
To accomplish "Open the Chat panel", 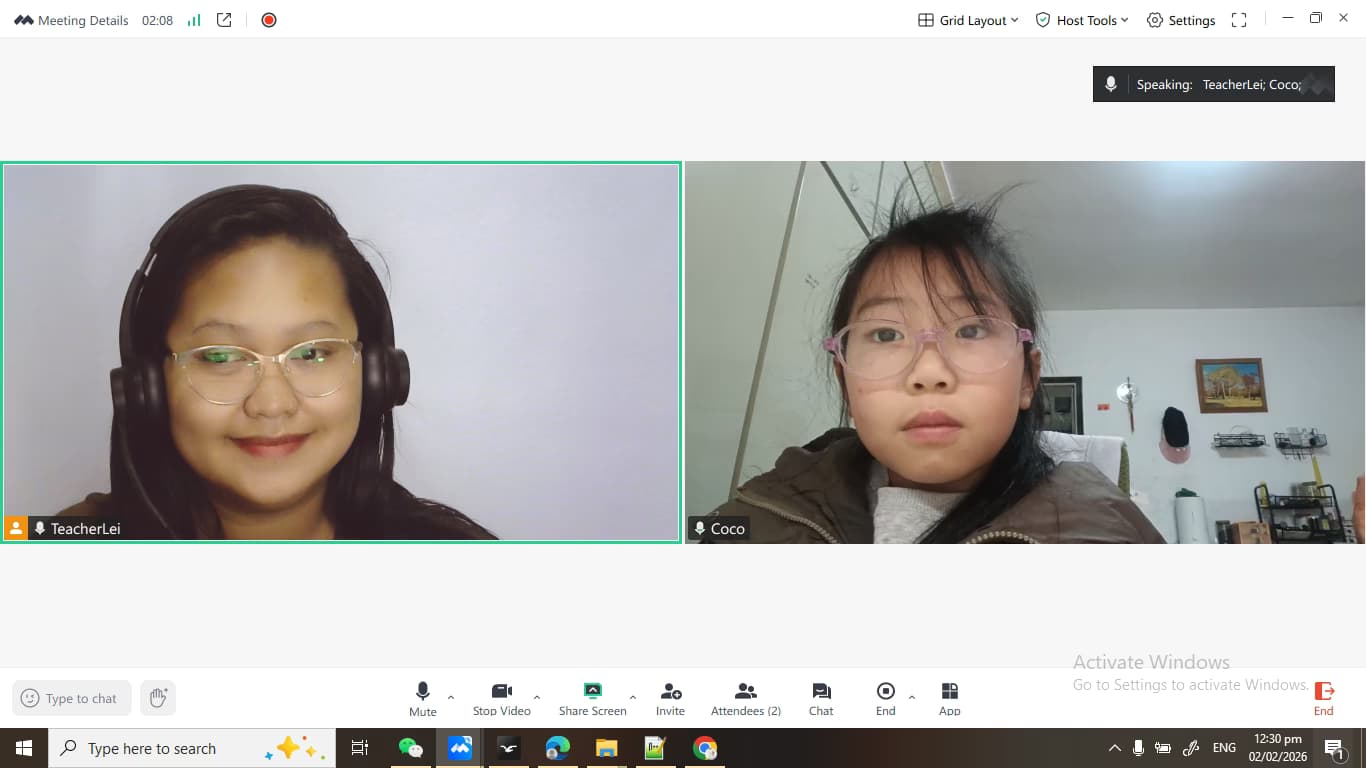I will tap(821, 698).
